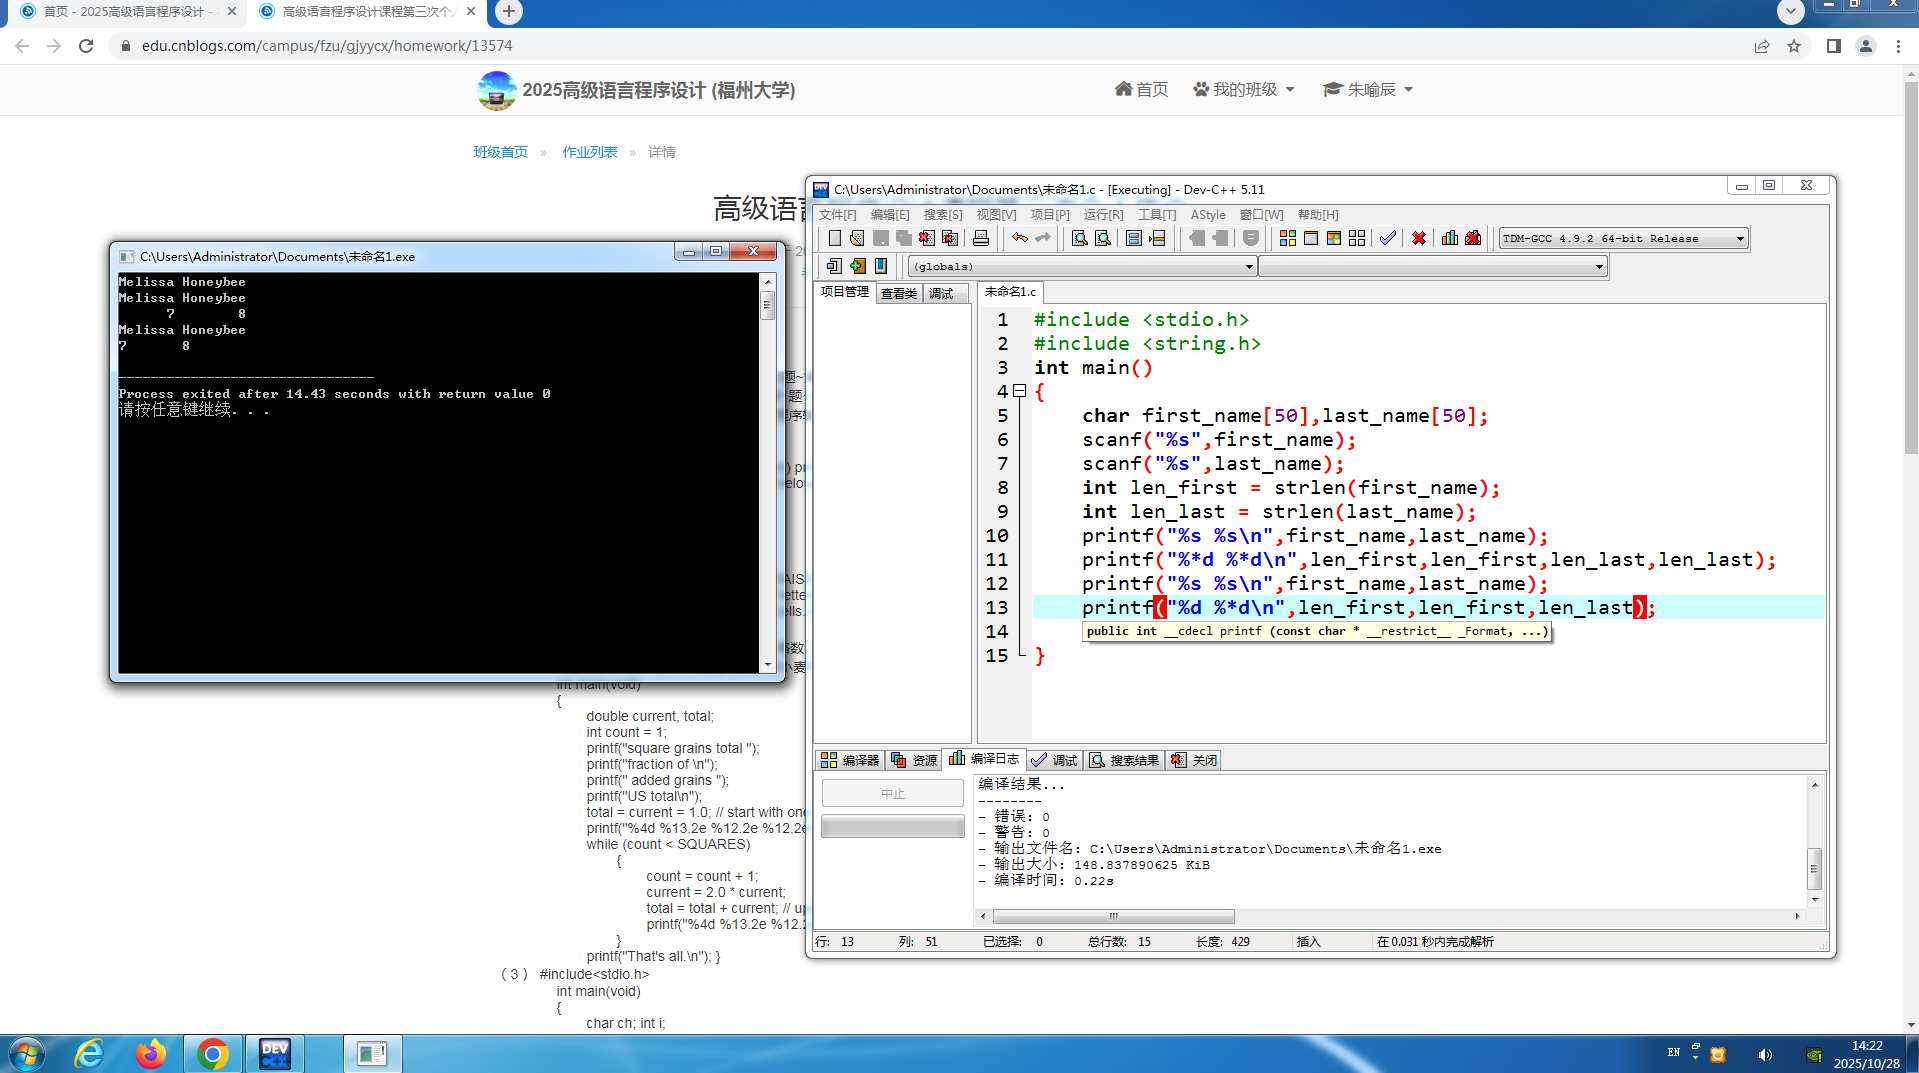Click the Internet Explorer icon in the taskbar
Screen dimensions: 1919x1073
point(90,1054)
